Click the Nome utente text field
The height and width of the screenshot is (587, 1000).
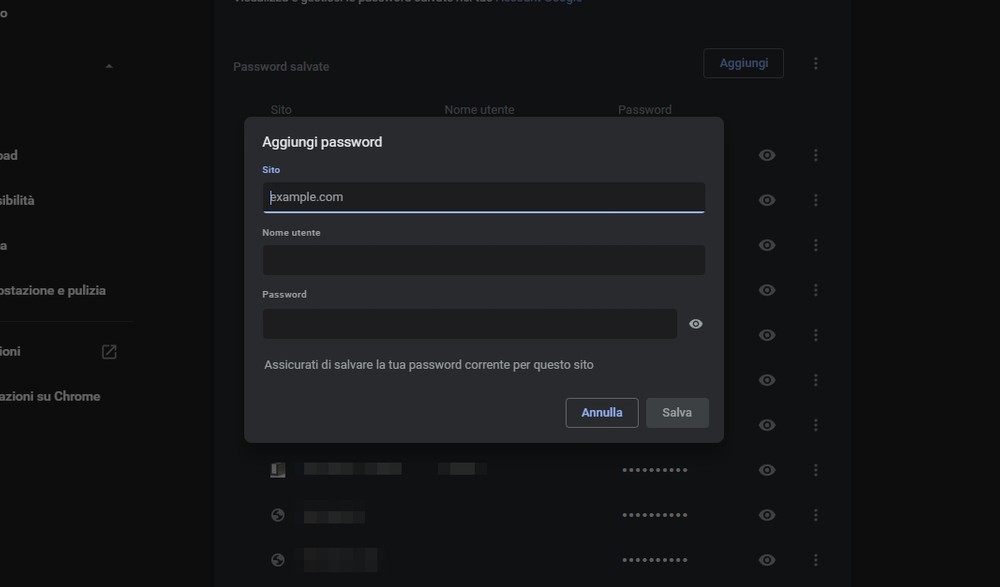point(484,260)
